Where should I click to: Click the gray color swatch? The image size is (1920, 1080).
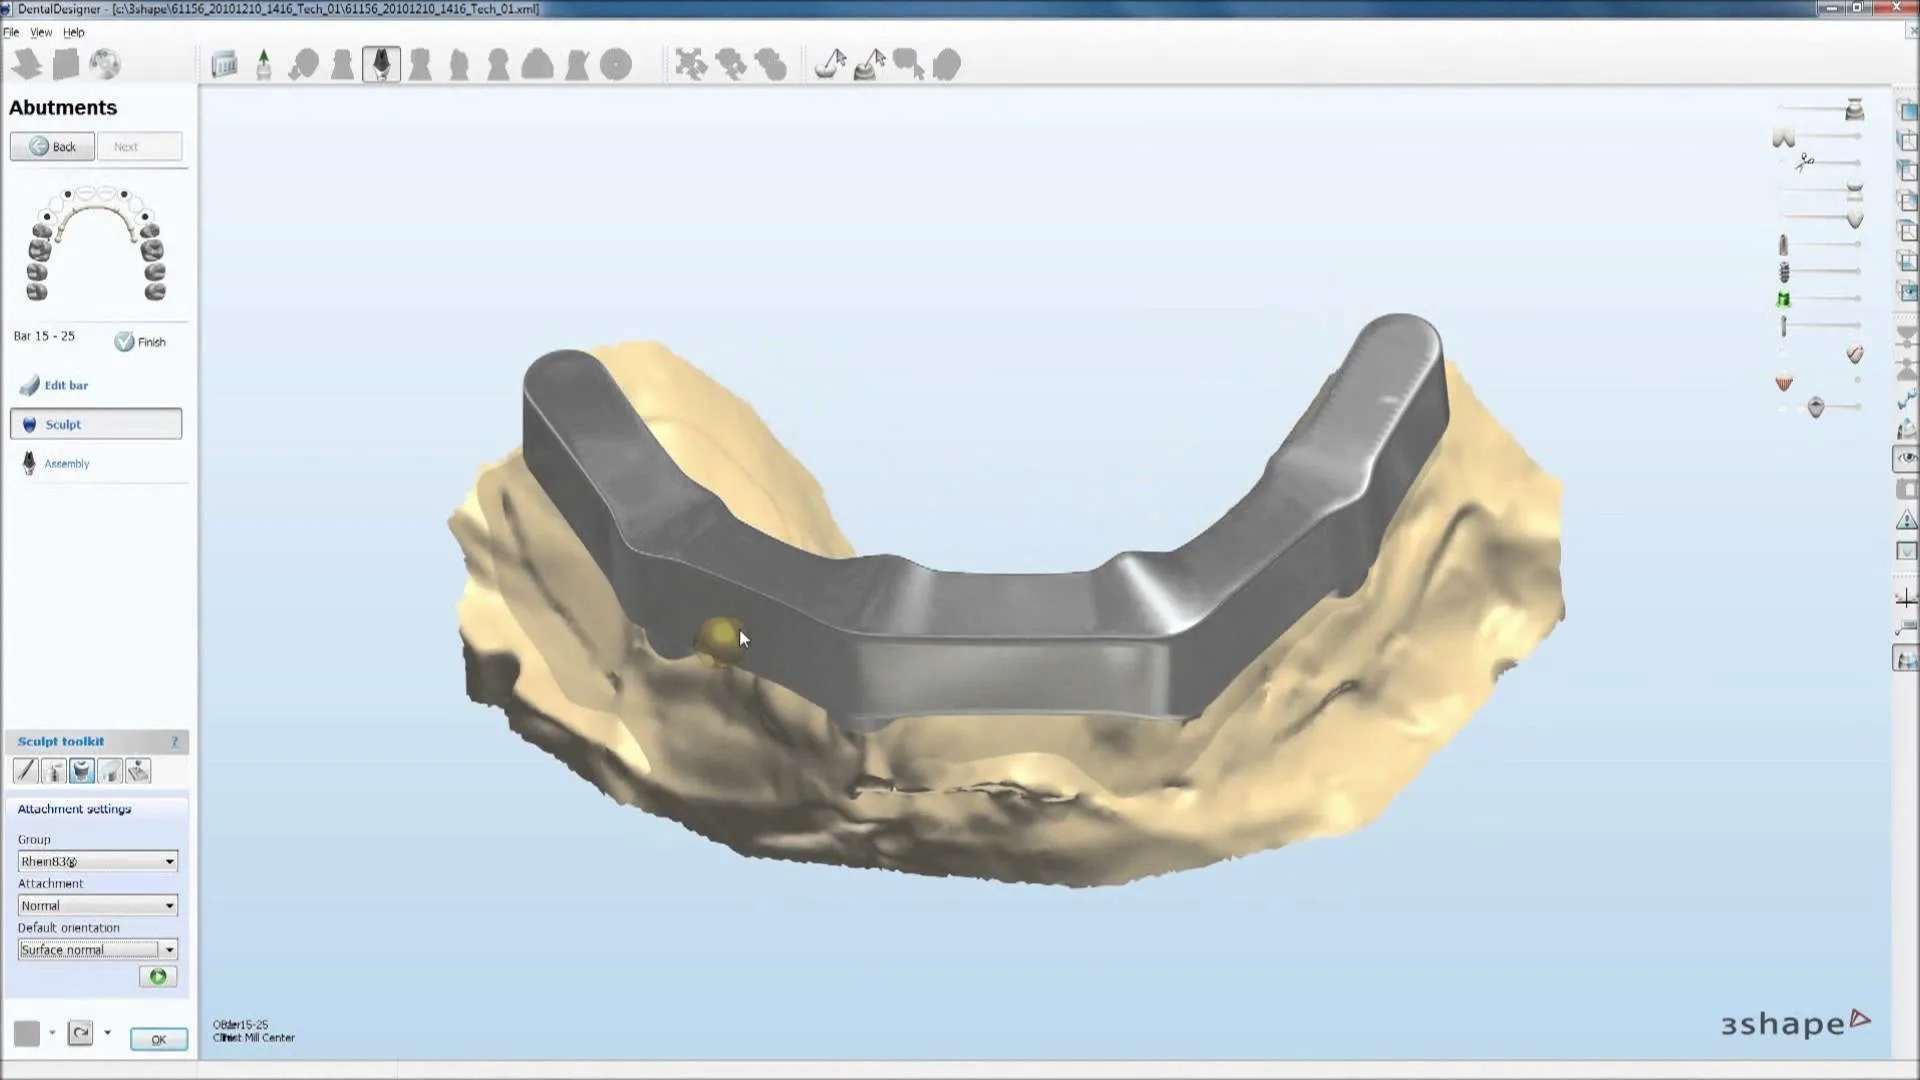27,1033
